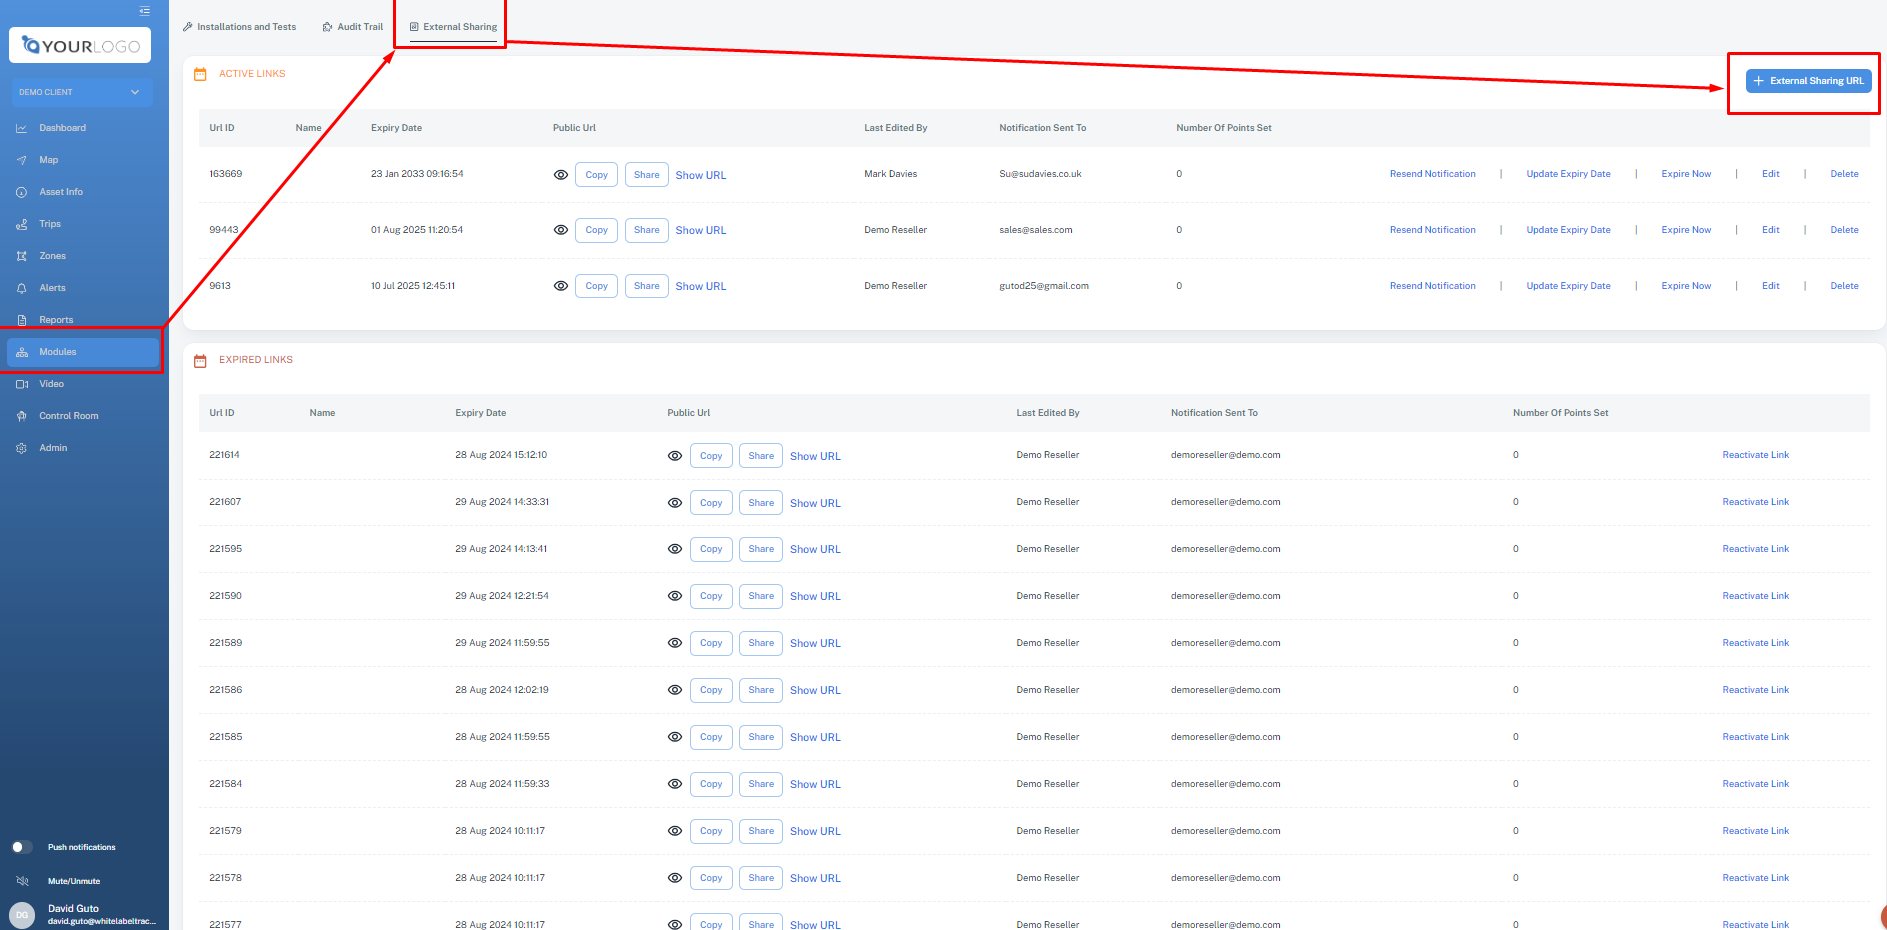Image resolution: width=1887 pixels, height=930 pixels.
Task: Click sales@sales.com cell
Action: click(x=1035, y=230)
